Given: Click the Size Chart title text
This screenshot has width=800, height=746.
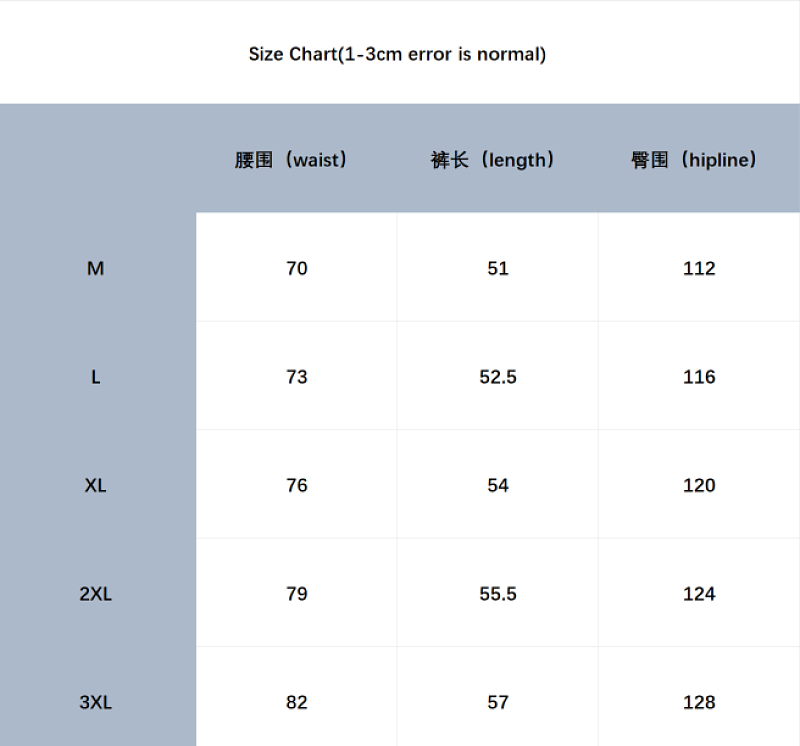Looking at the screenshot, I should pyautogui.click(x=397, y=54).
